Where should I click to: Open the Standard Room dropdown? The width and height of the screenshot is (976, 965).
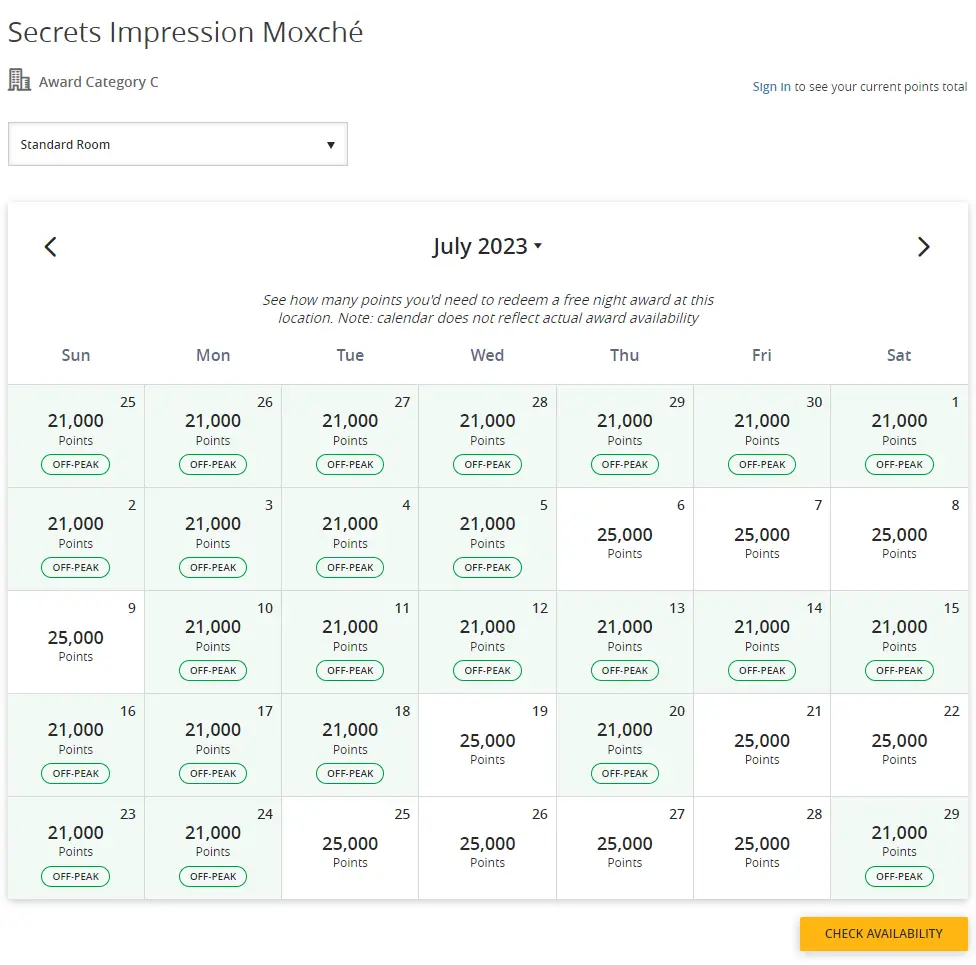[178, 144]
